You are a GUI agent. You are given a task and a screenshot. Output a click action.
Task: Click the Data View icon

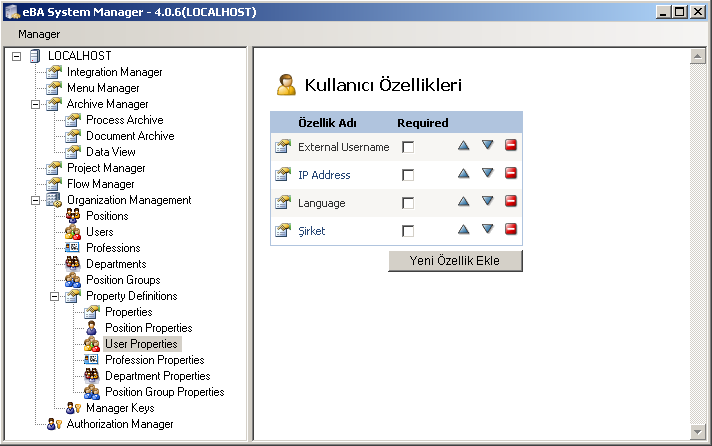click(x=73, y=152)
